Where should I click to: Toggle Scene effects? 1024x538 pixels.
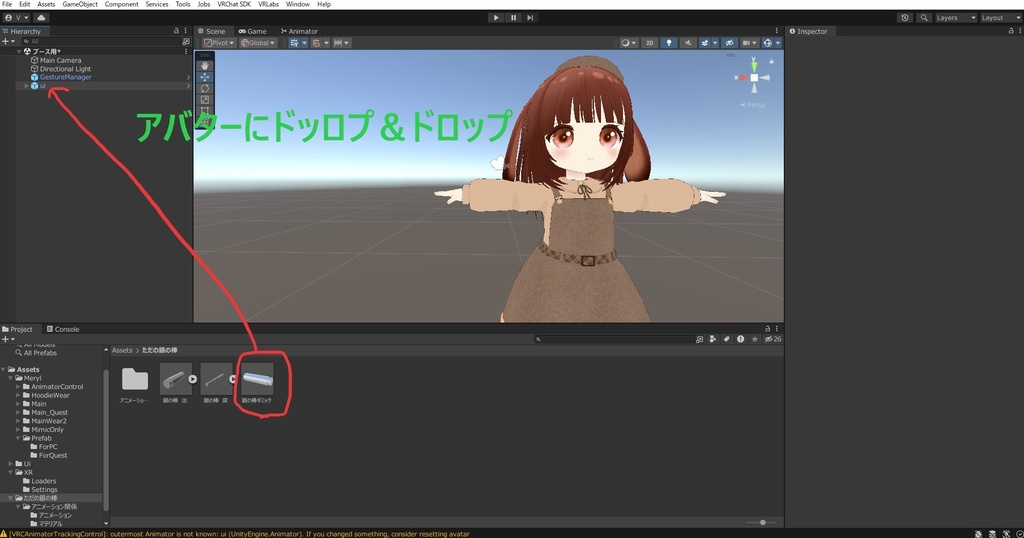pos(705,42)
